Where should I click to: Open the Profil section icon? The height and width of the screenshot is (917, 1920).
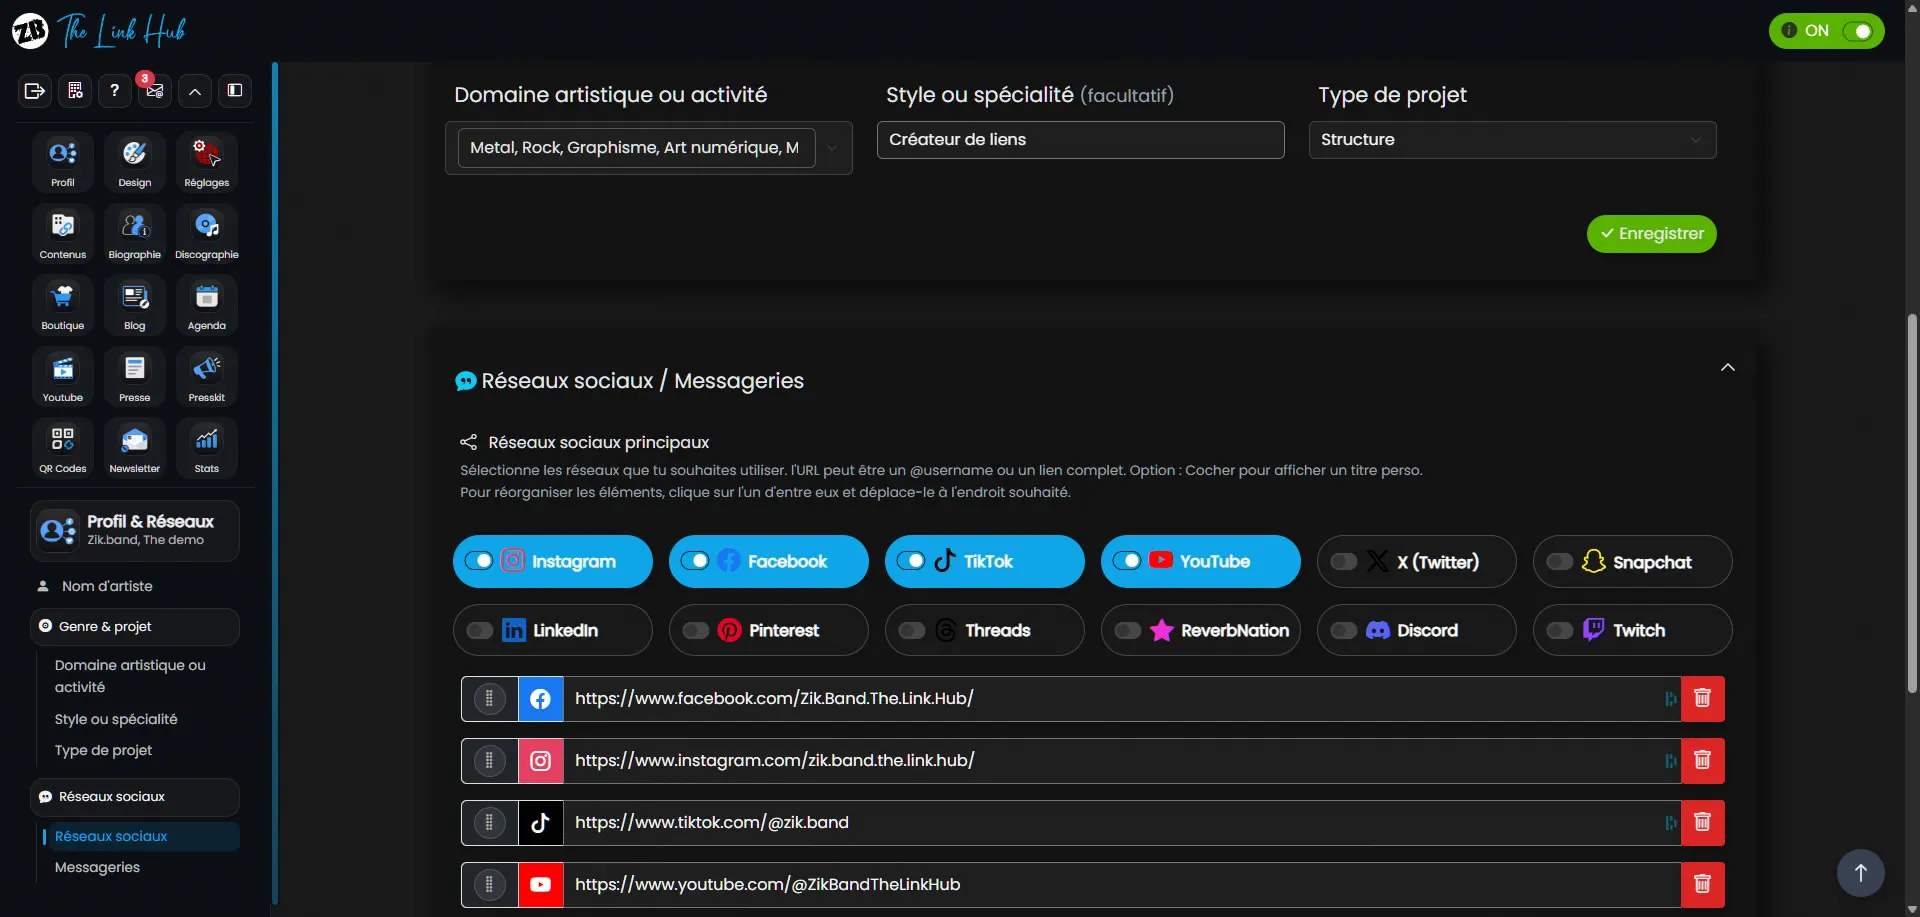tap(63, 161)
